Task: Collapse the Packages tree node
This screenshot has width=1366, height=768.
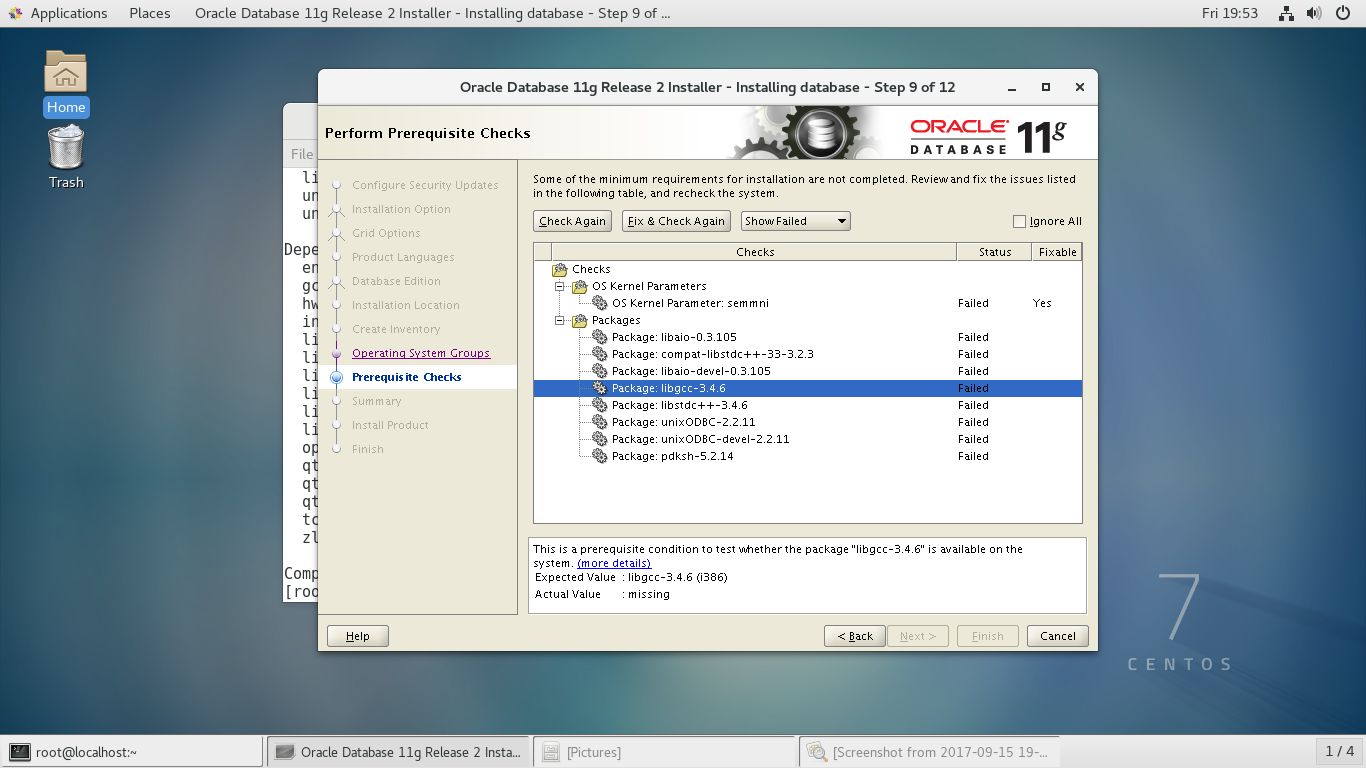Action: [x=560, y=320]
